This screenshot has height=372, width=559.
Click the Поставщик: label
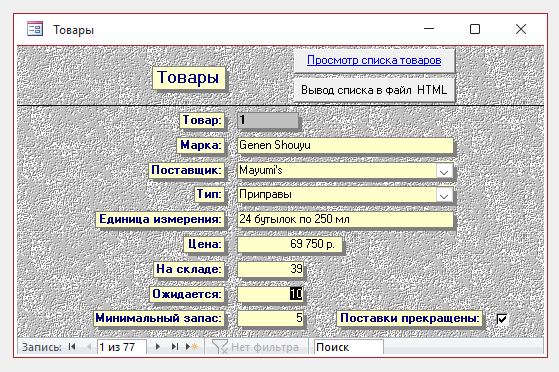click(x=186, y=170)
